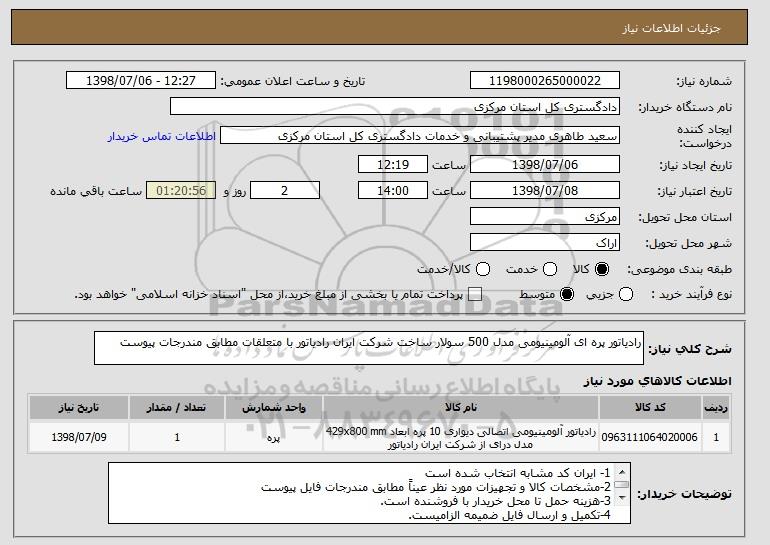
Task: Click the ایجاد کننده درخواست field
Action: click(420, 136)
